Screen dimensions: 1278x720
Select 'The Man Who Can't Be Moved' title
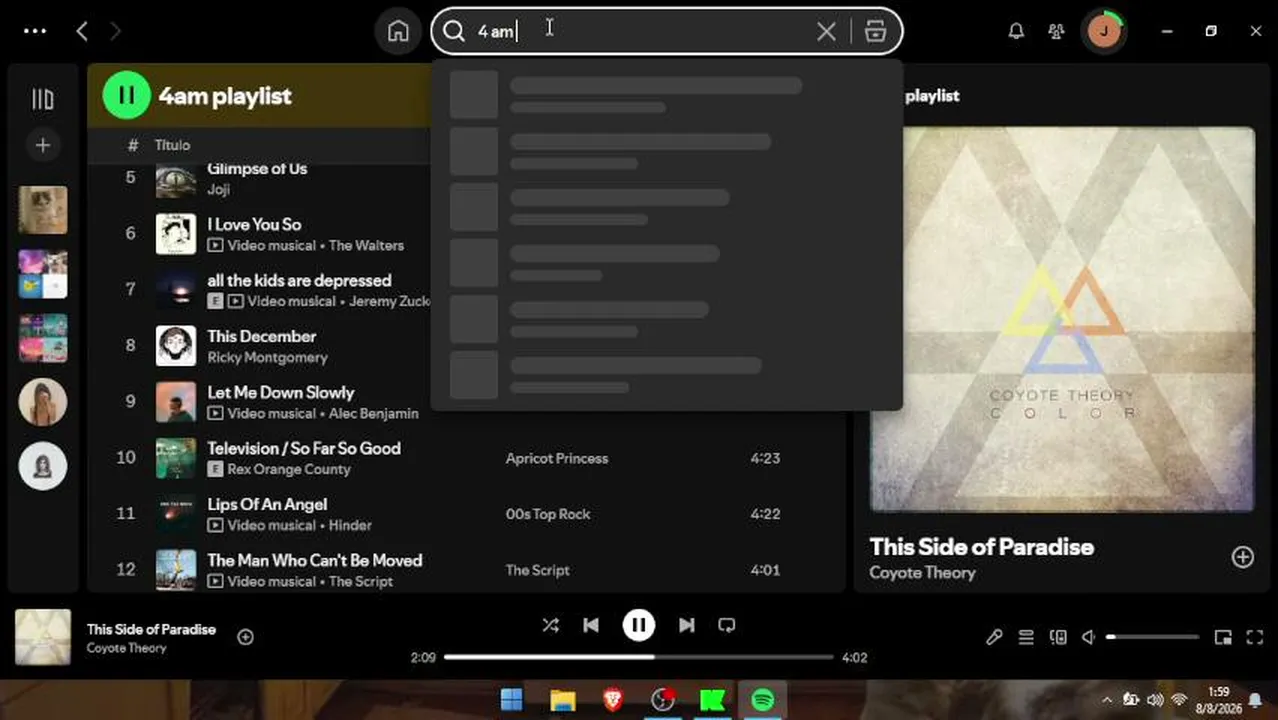[x=314, y=561]
